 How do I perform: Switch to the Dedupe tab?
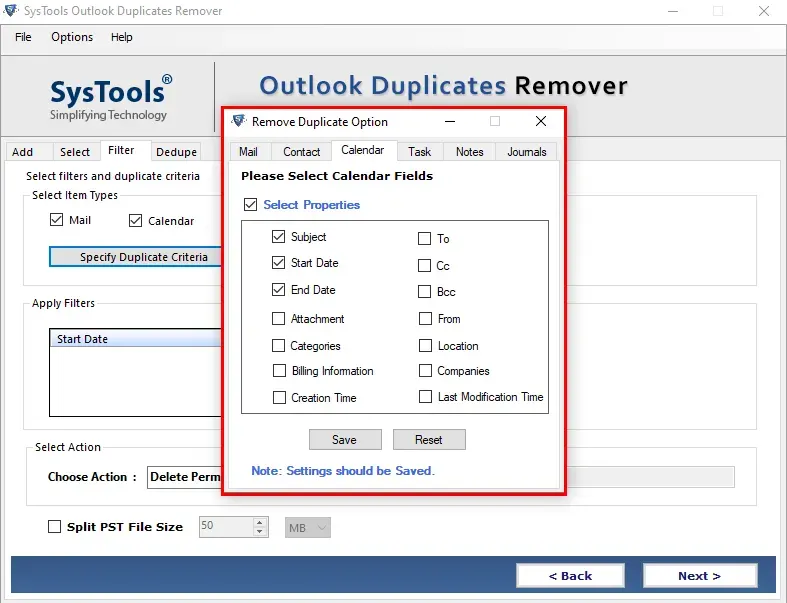pos(176,152)
